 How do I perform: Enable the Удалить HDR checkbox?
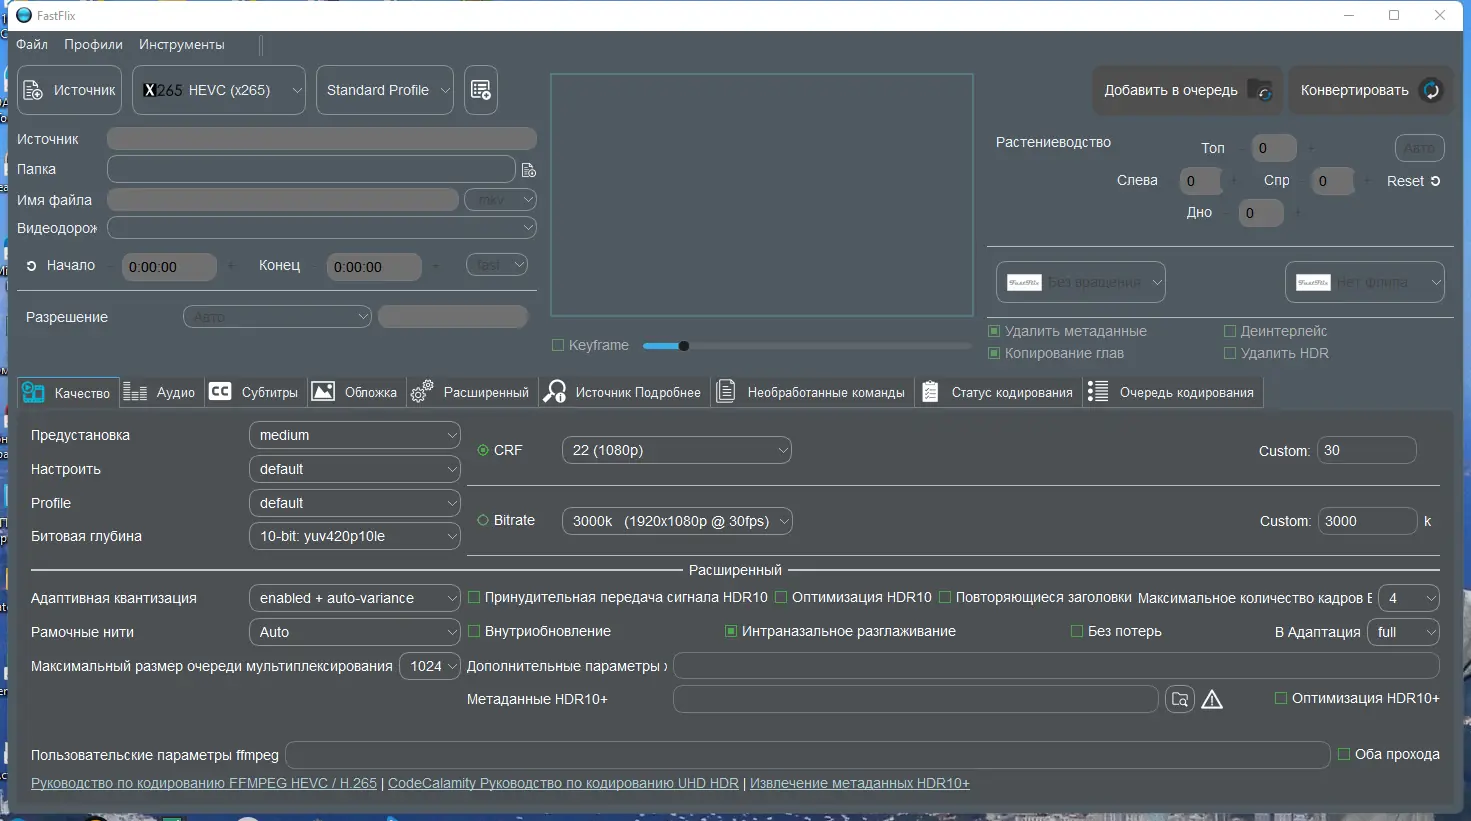[x=1230, y=353]
